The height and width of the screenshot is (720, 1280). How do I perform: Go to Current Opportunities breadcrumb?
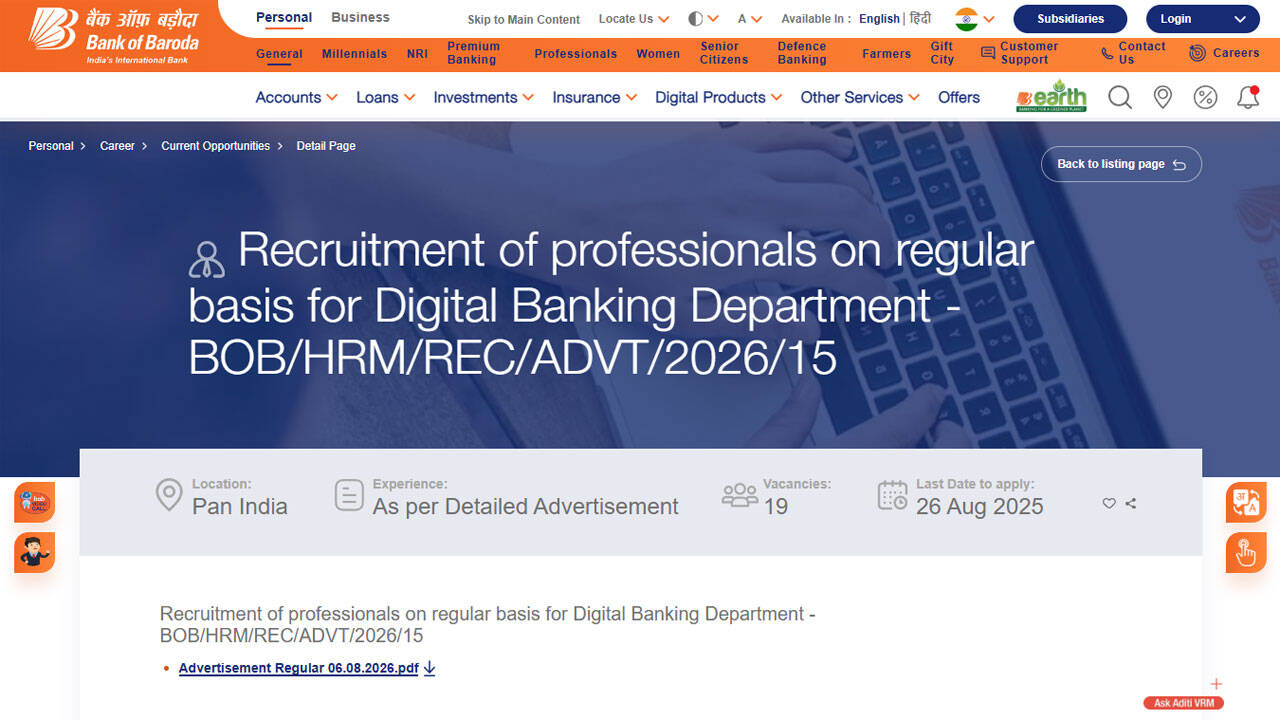click(x=215, y=146)
